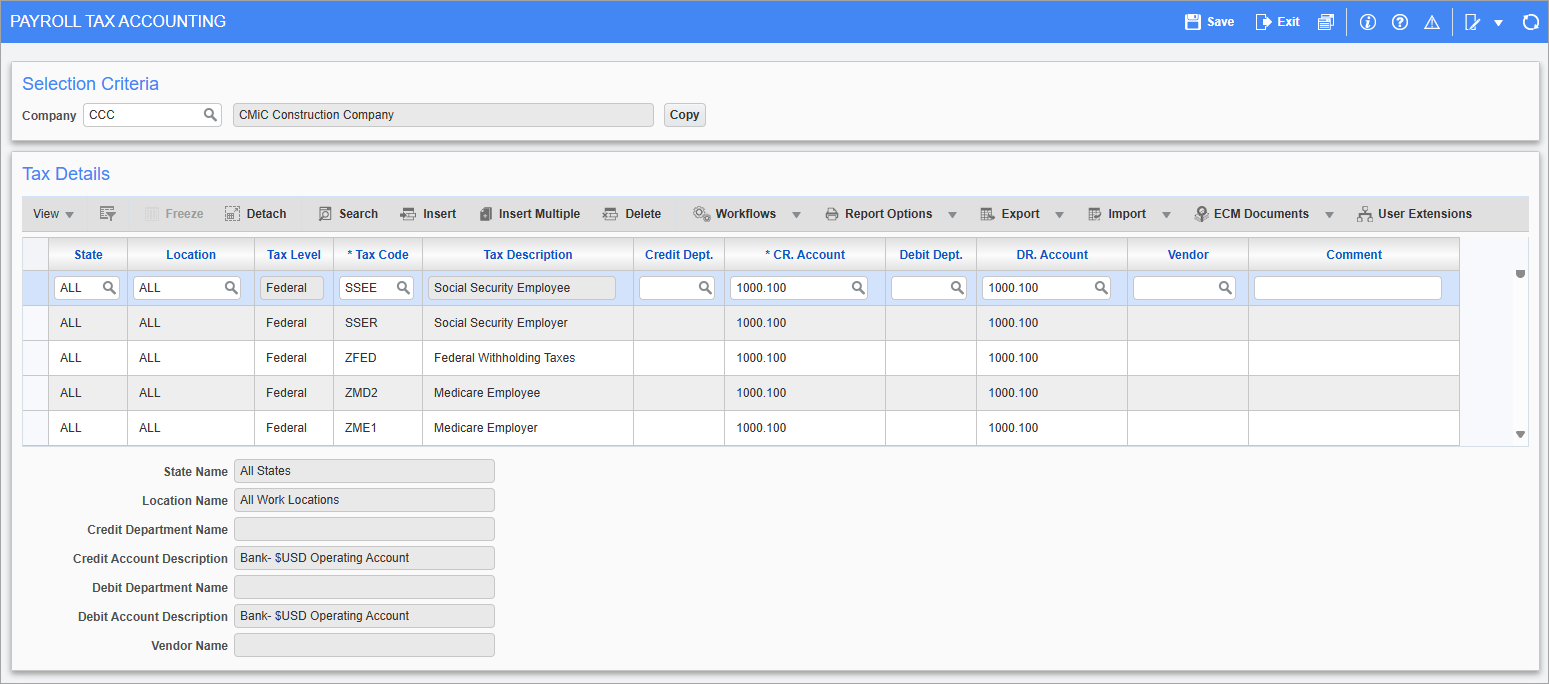
Task: Open the information circle icon
Action: click(x=1368, y=22)
